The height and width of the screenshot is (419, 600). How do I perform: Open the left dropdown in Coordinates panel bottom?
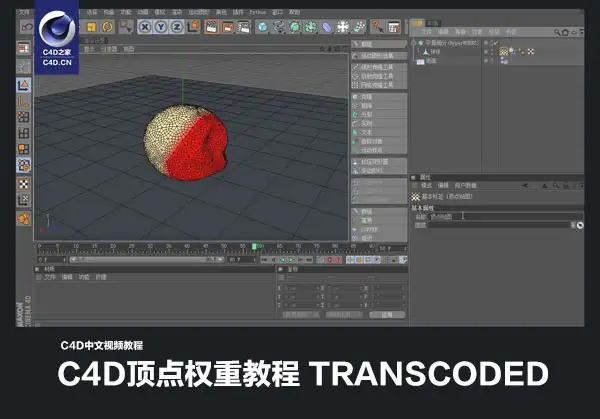pos(300,315)
